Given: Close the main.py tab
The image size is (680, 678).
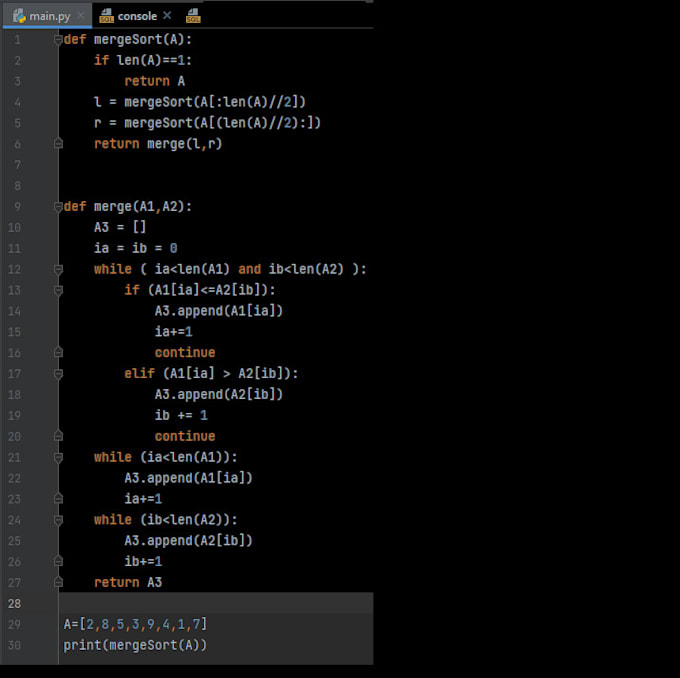Looking at the screenshot, I should 81,16.
